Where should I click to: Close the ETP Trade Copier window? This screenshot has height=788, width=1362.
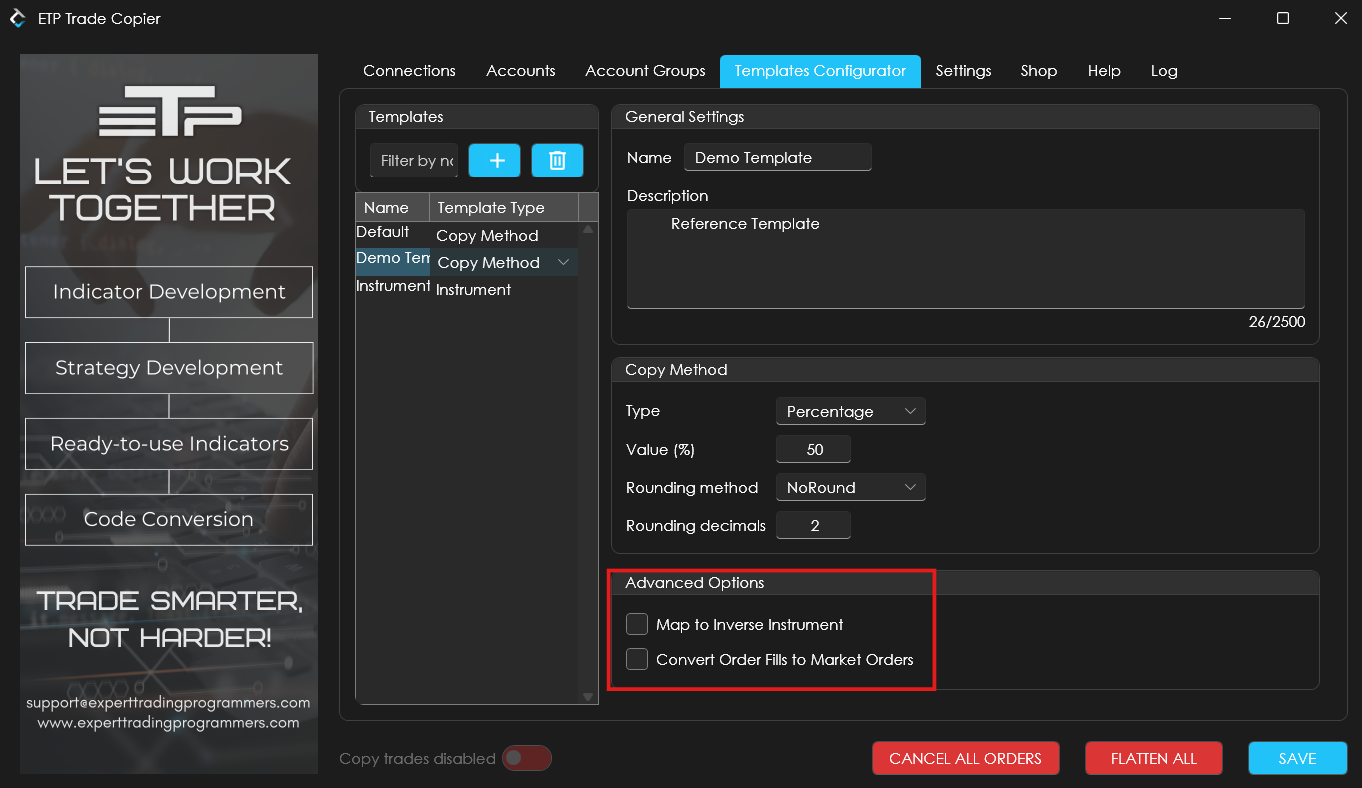tap(1340, 18)
